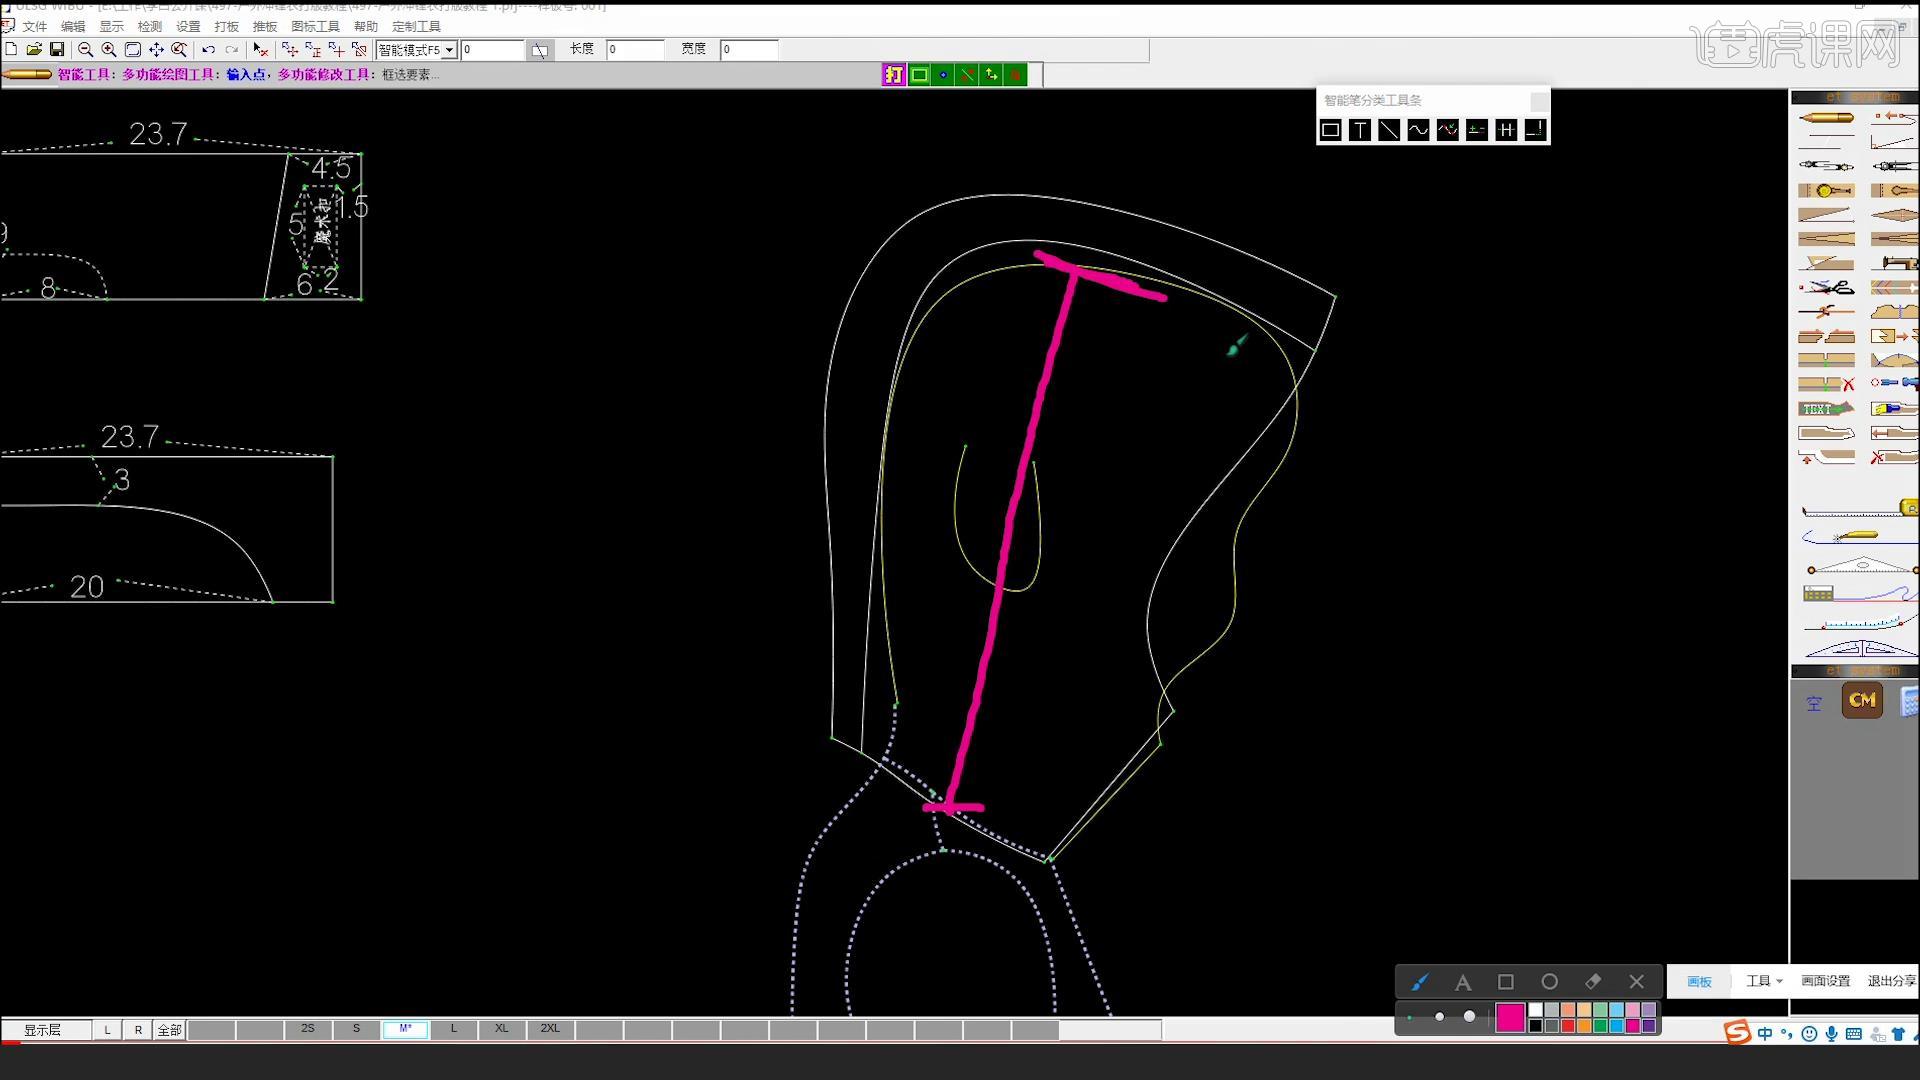Open the 图标工具 menu
The height and width of the screenshot is (1080, 1920).
tap(315, 26)
